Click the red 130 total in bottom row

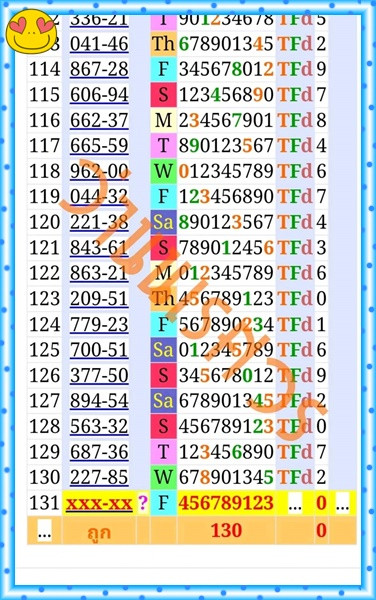point(226,530)
